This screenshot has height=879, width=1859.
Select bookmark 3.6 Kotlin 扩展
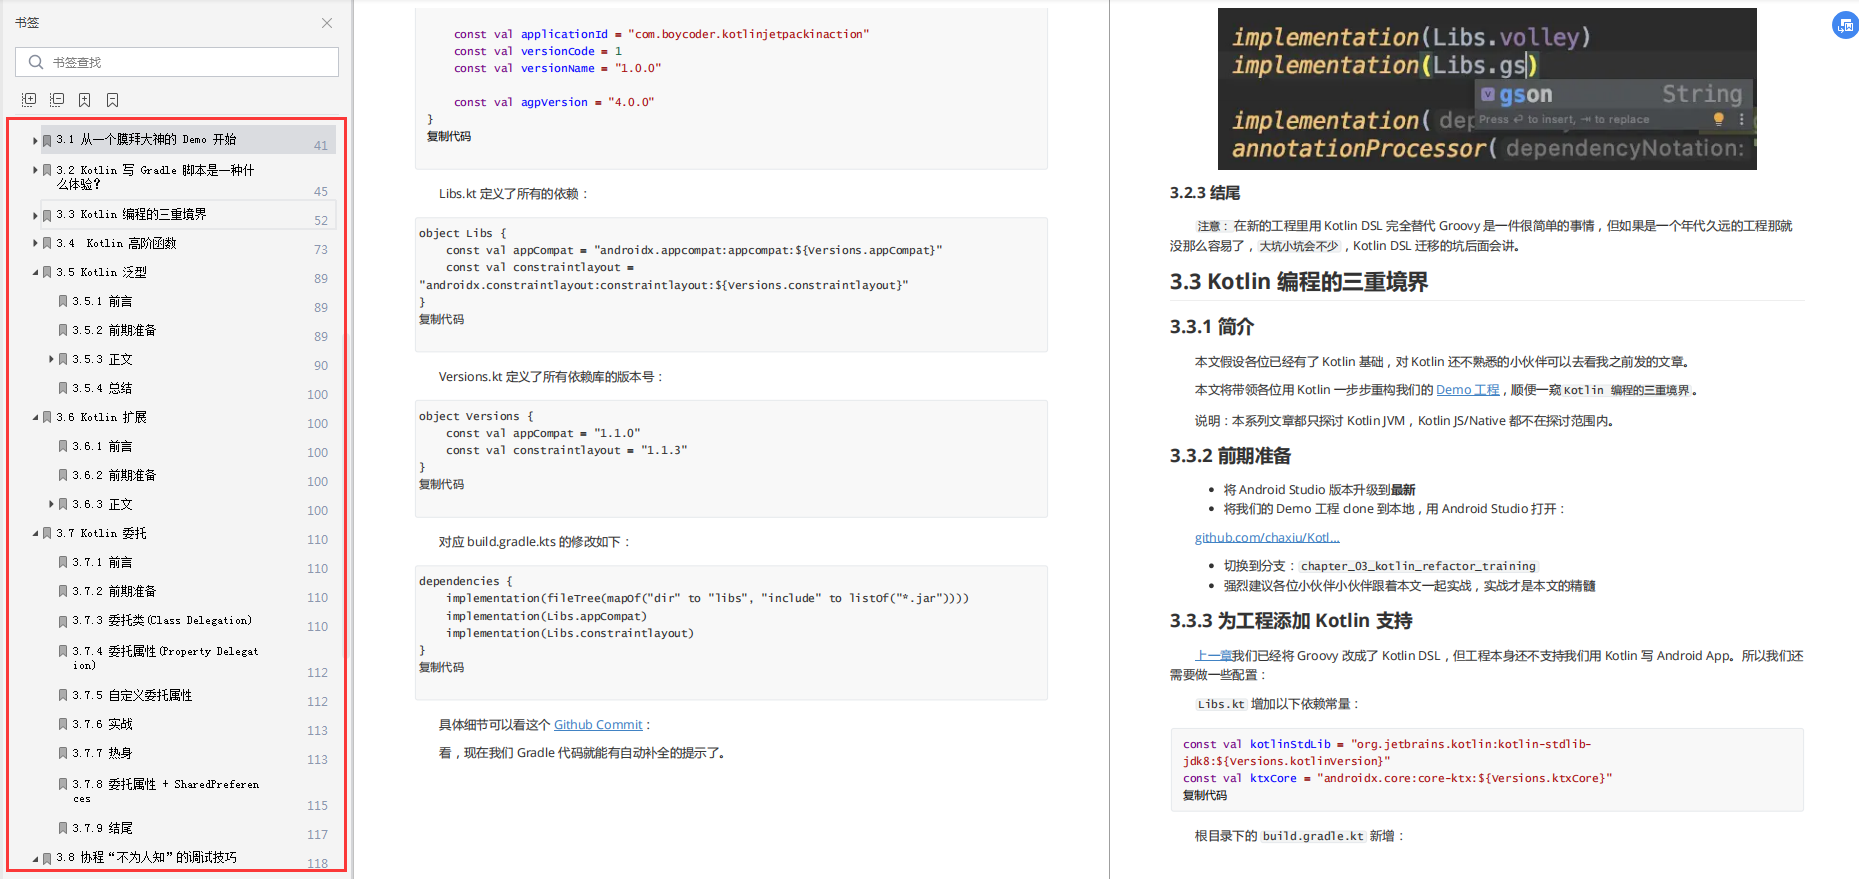click(x=101, y=417)
